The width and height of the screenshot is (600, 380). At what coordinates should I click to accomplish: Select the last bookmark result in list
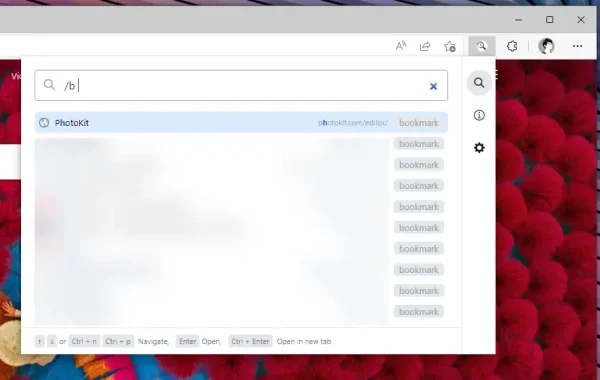pyautogui.click(x=241, y=312)
